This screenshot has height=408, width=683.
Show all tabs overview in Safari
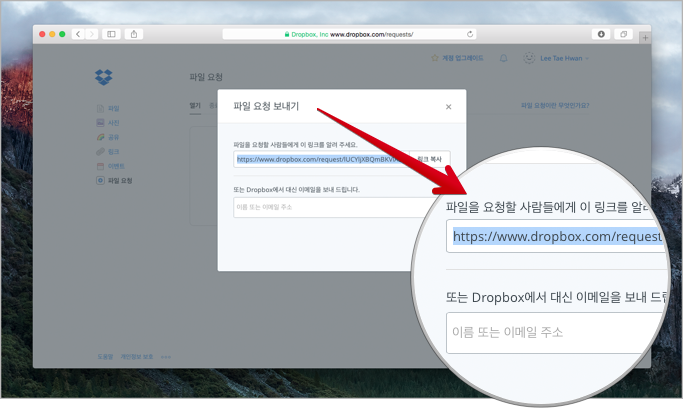tap(623, 34)
